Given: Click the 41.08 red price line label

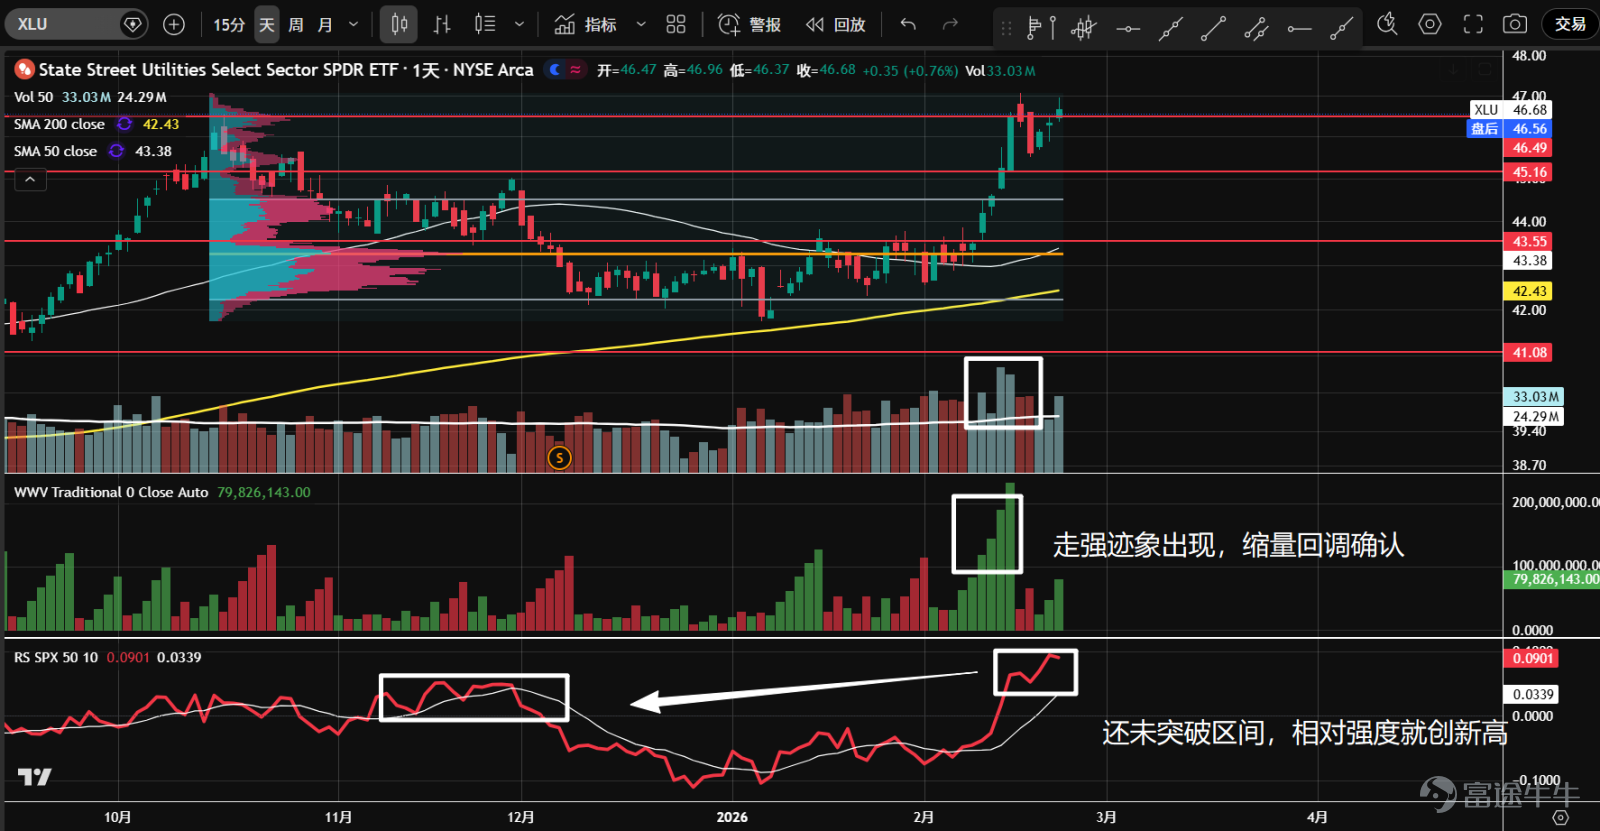Looking at the screenshot, I should [1529, 352].
